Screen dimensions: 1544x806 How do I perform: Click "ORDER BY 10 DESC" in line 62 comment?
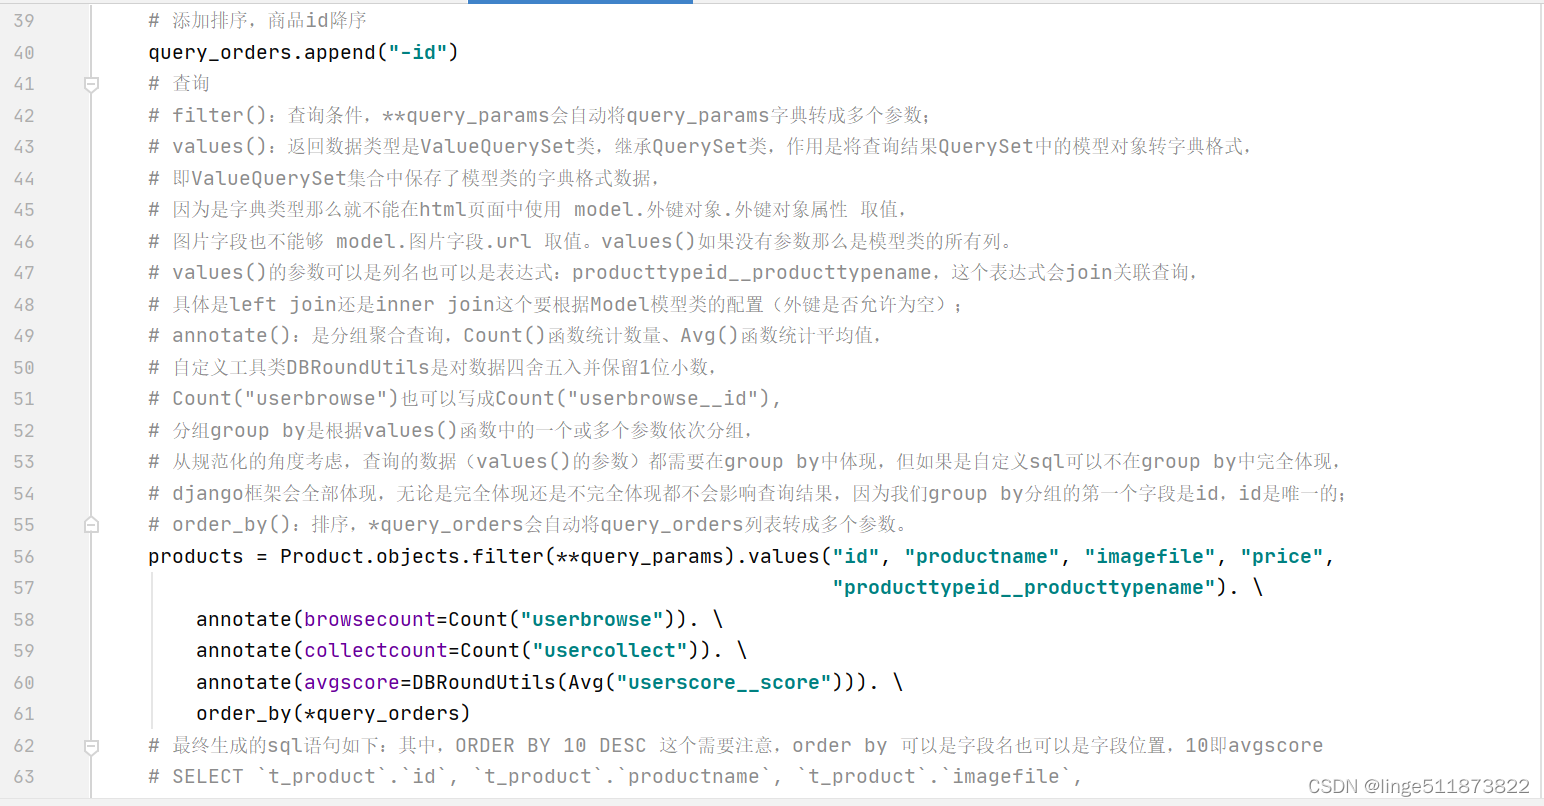[x=551, y=745]
